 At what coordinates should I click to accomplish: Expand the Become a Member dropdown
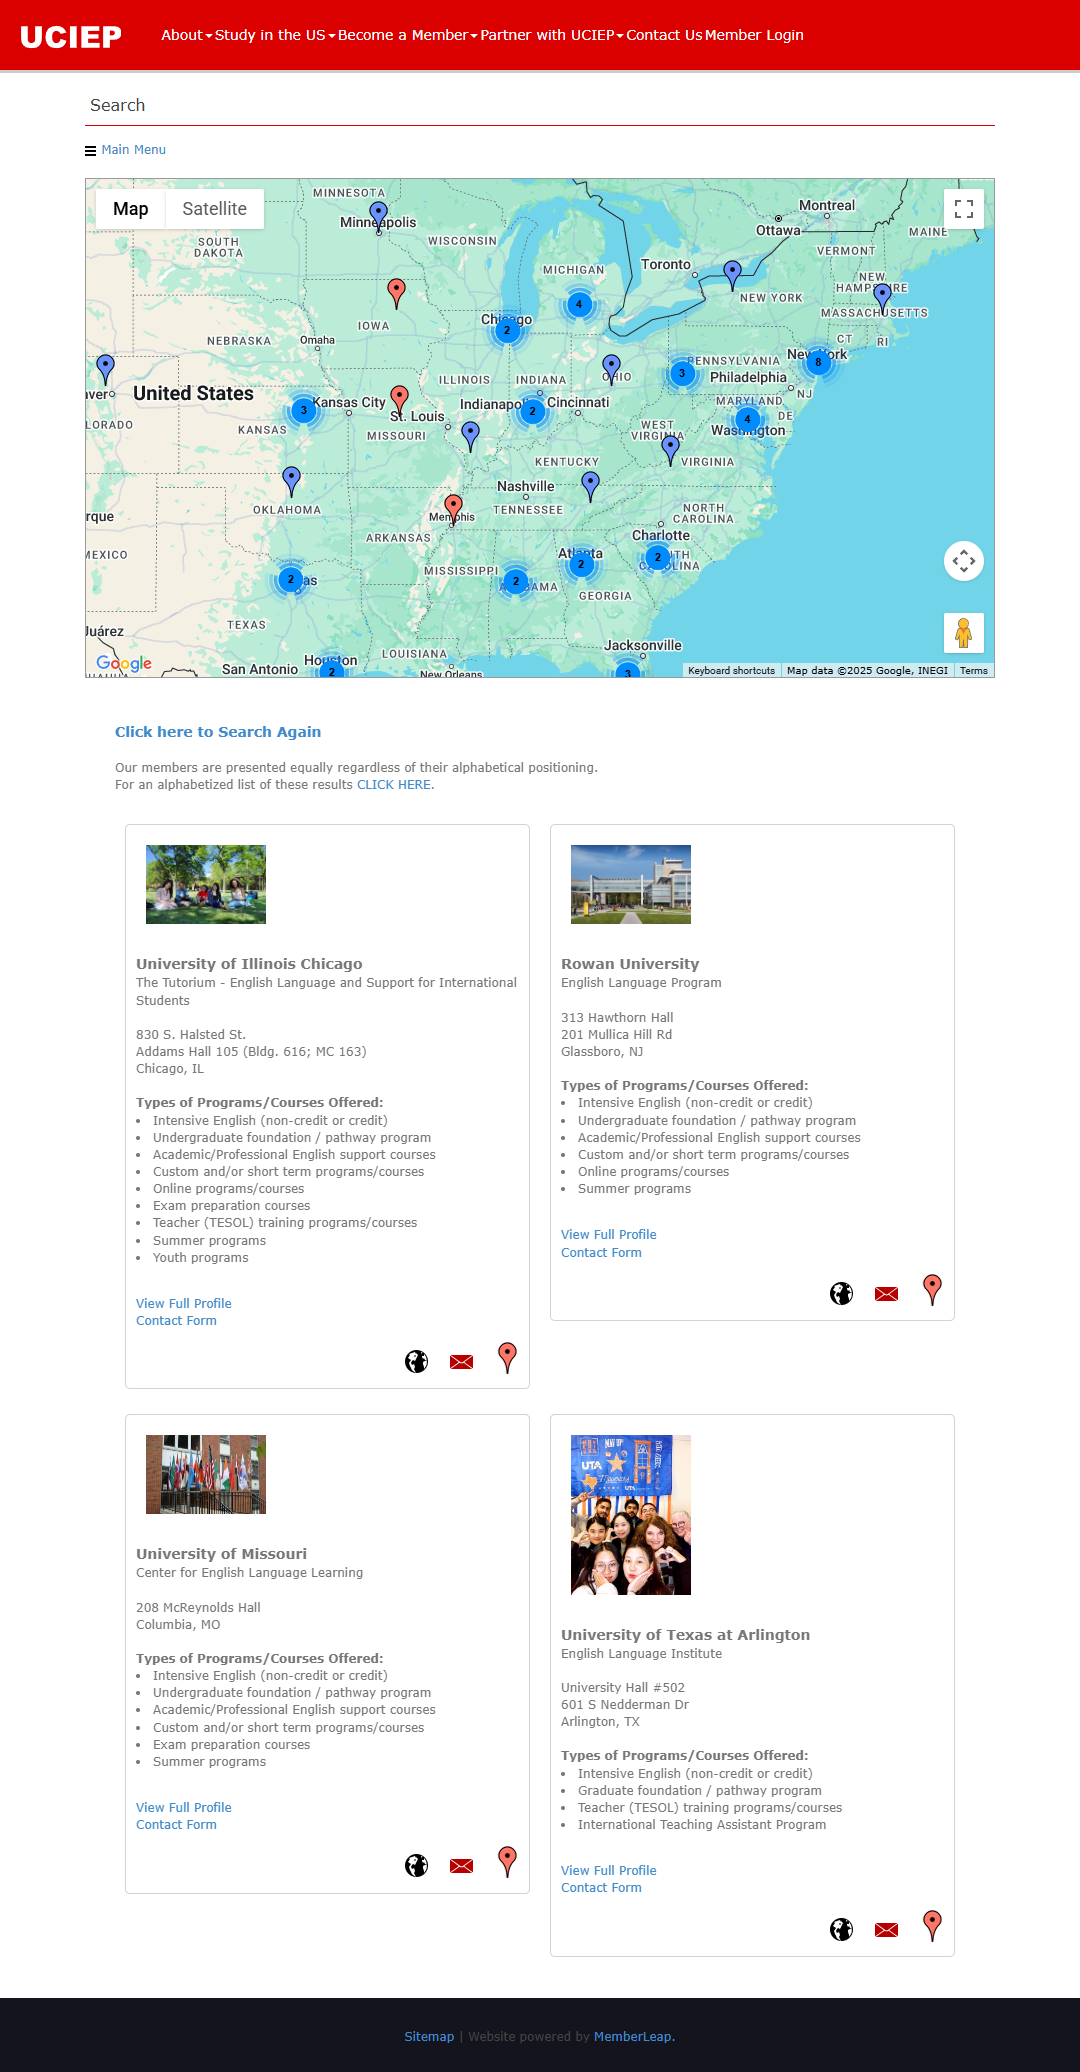pos(407,35)
